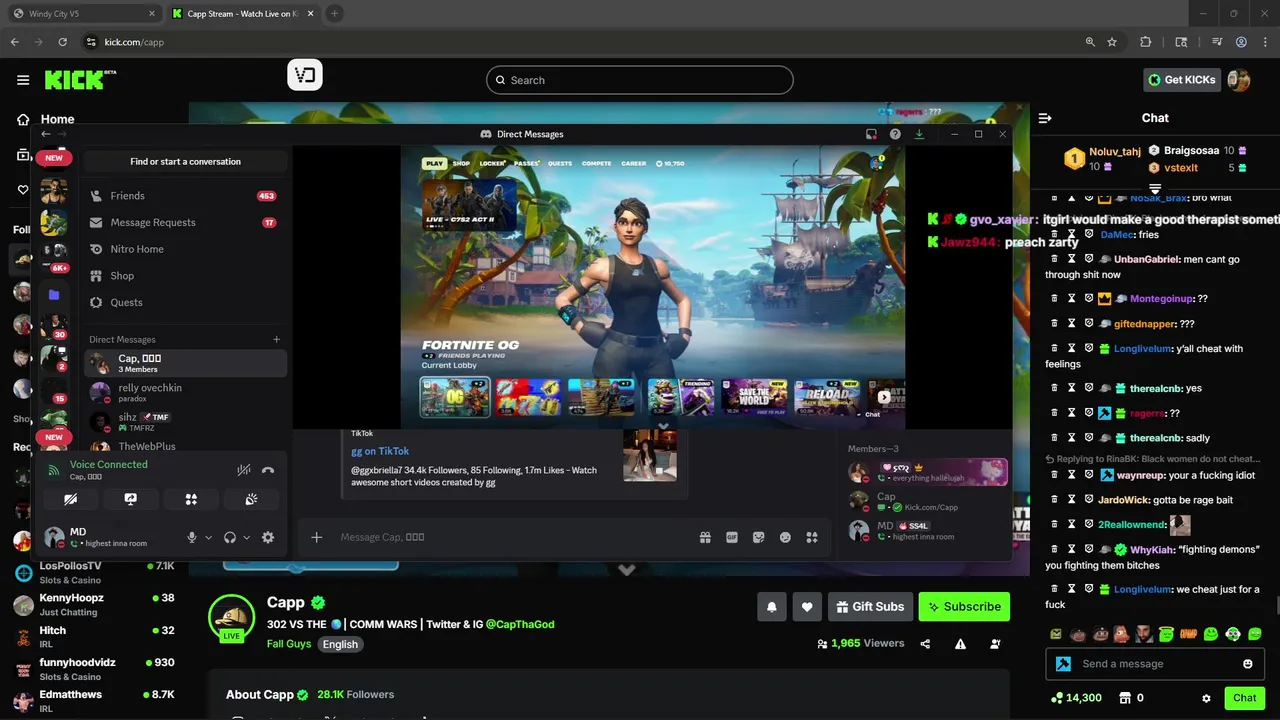
Task: Open emote picker in Kick chat
Action: (1248, 664)
